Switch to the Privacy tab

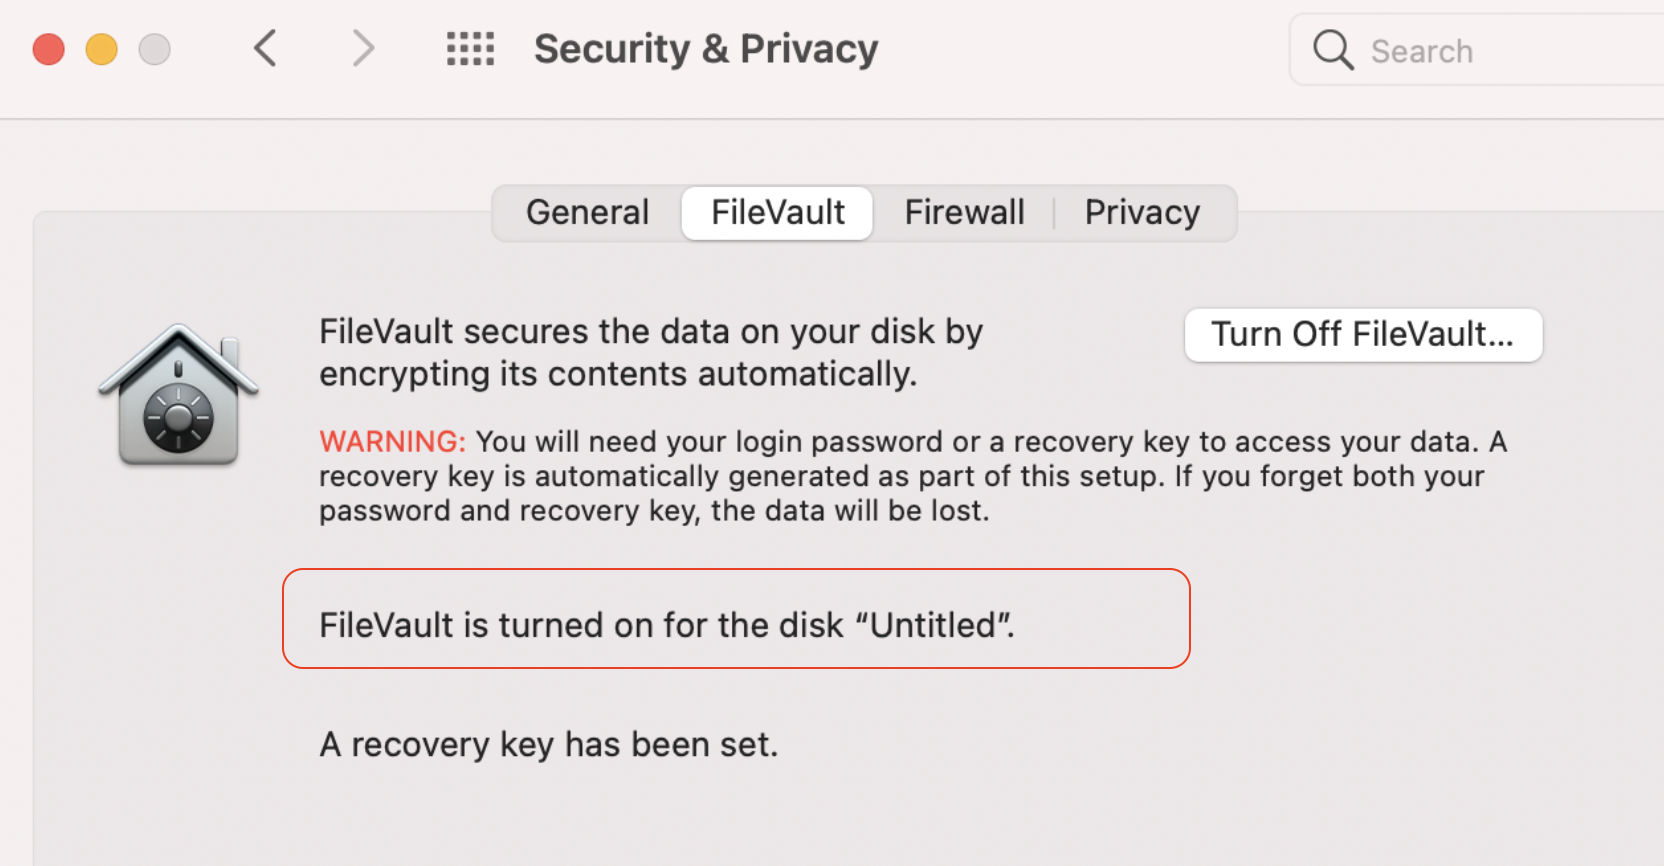[x=1142, y=213]
